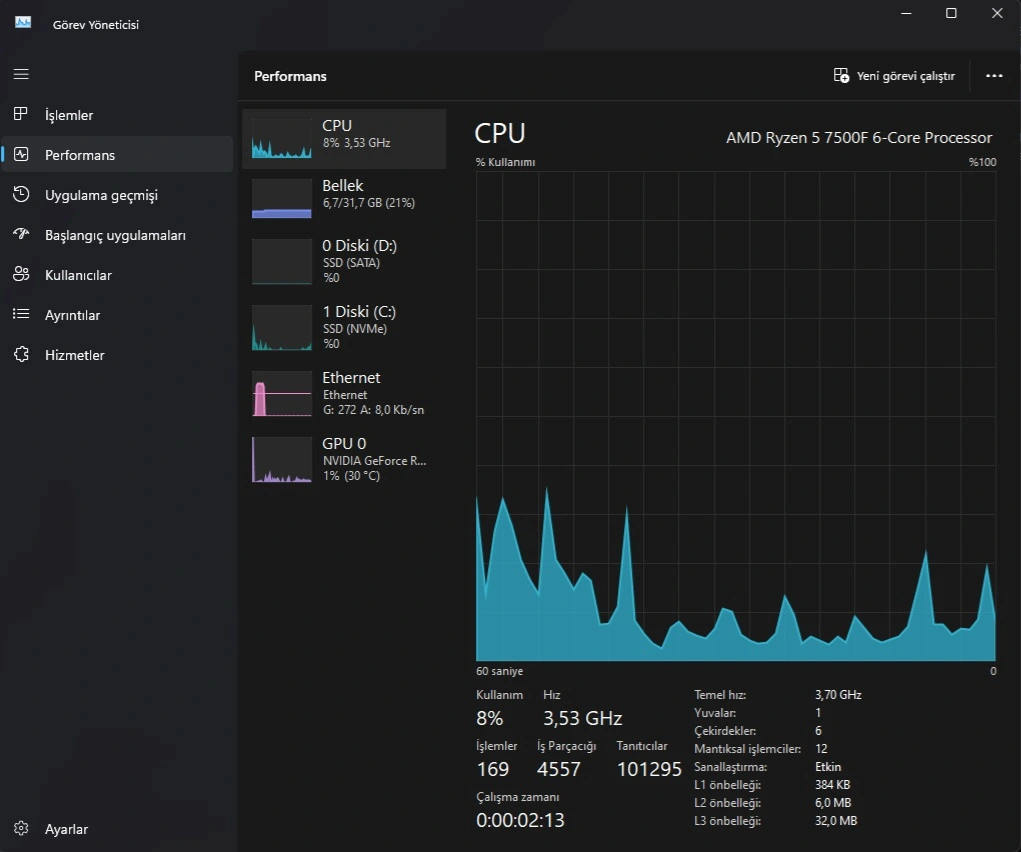Click the Ayrıntılar list icon
Viewport: 1021px width, 852px height.
pos(21,314)
